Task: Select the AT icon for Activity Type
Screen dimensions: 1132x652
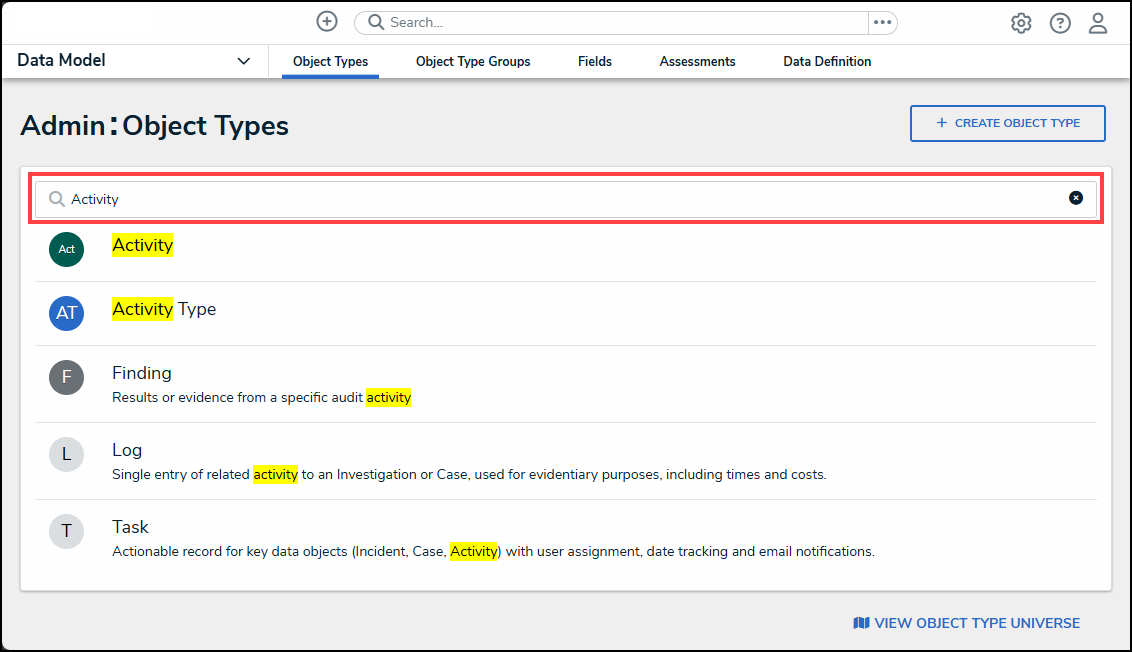Action: click(66, 313)
